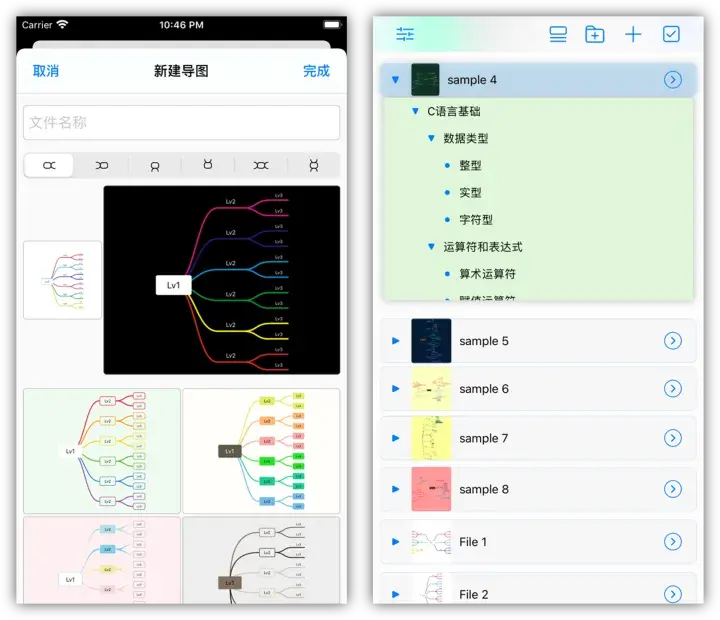Open sample 6 yellow thumbnail

click(x=431, y=389)
